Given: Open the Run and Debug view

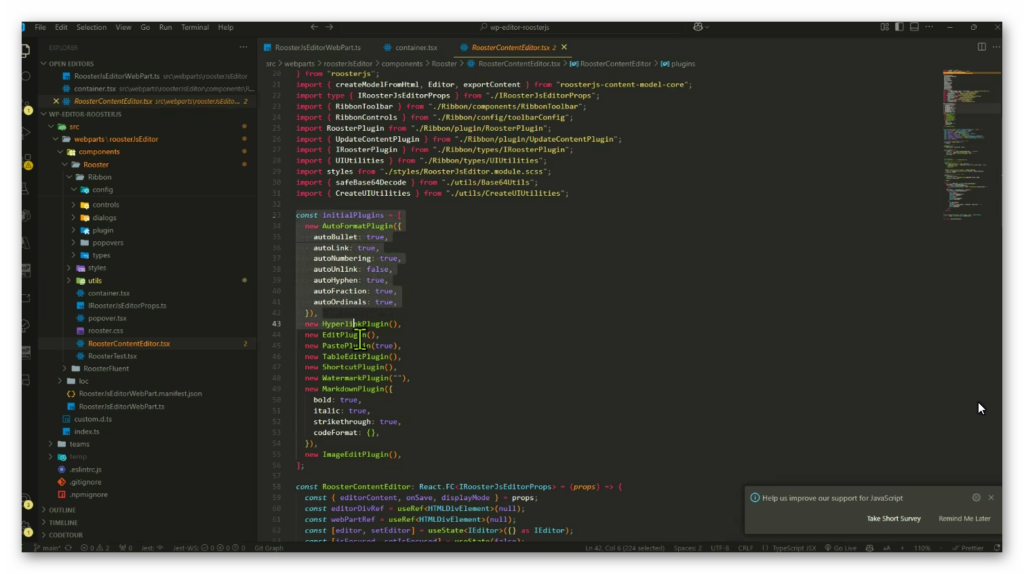Looking at the screenshot, I should coord(26,133).
